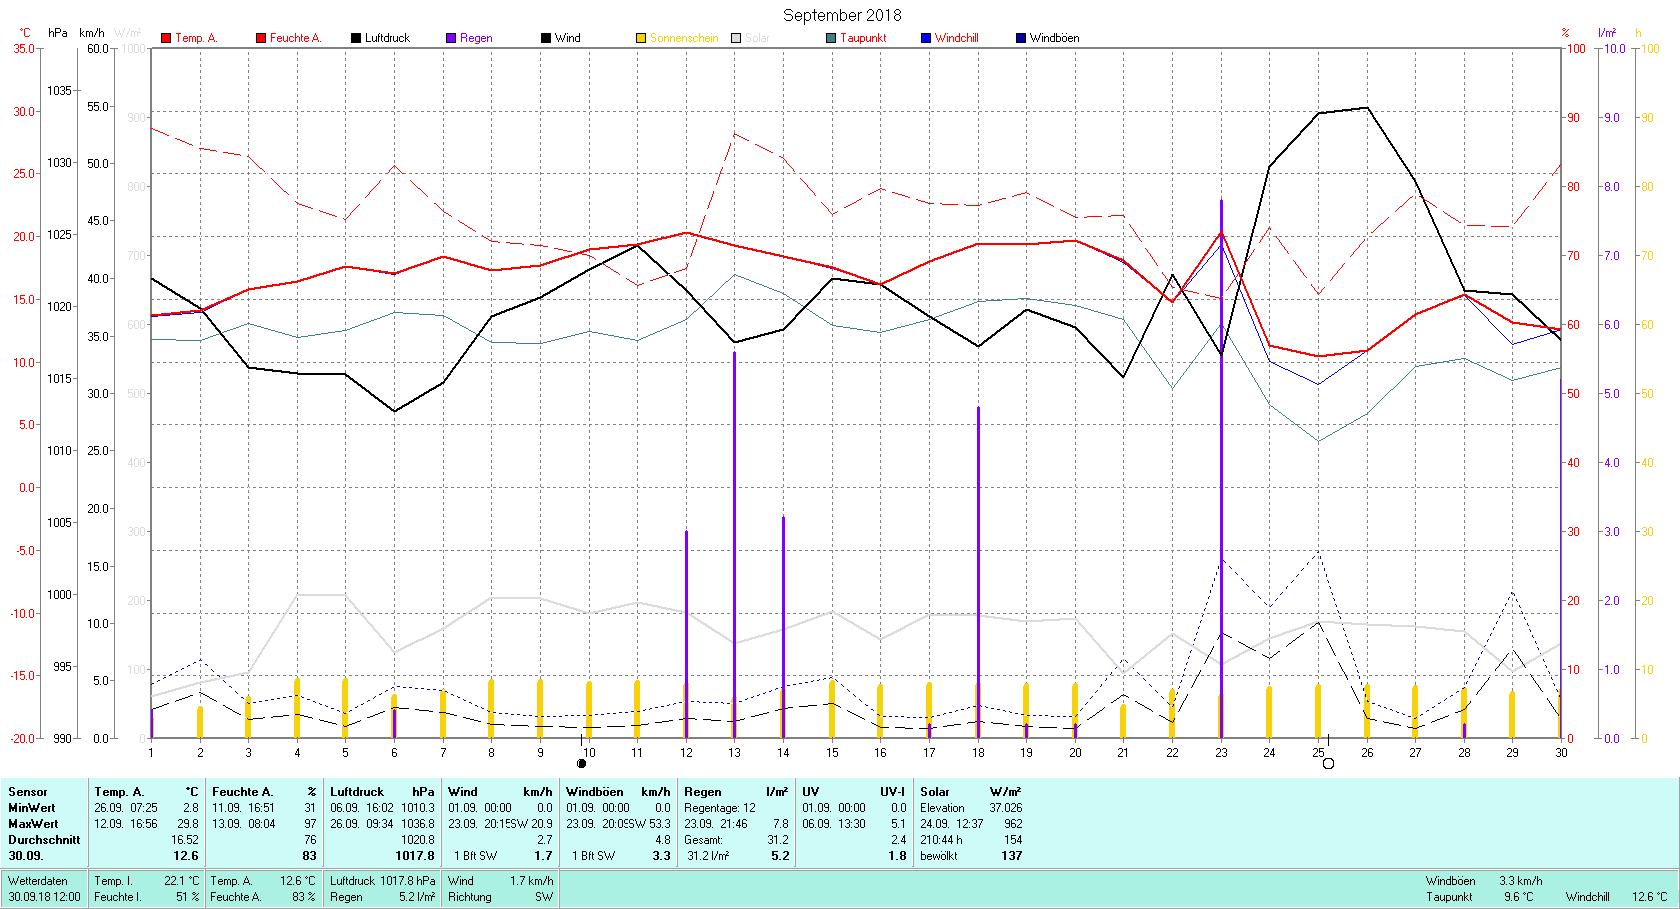1680x909 pixels.
Task: Select the "Regen" legend label
Action: (476, 38)
